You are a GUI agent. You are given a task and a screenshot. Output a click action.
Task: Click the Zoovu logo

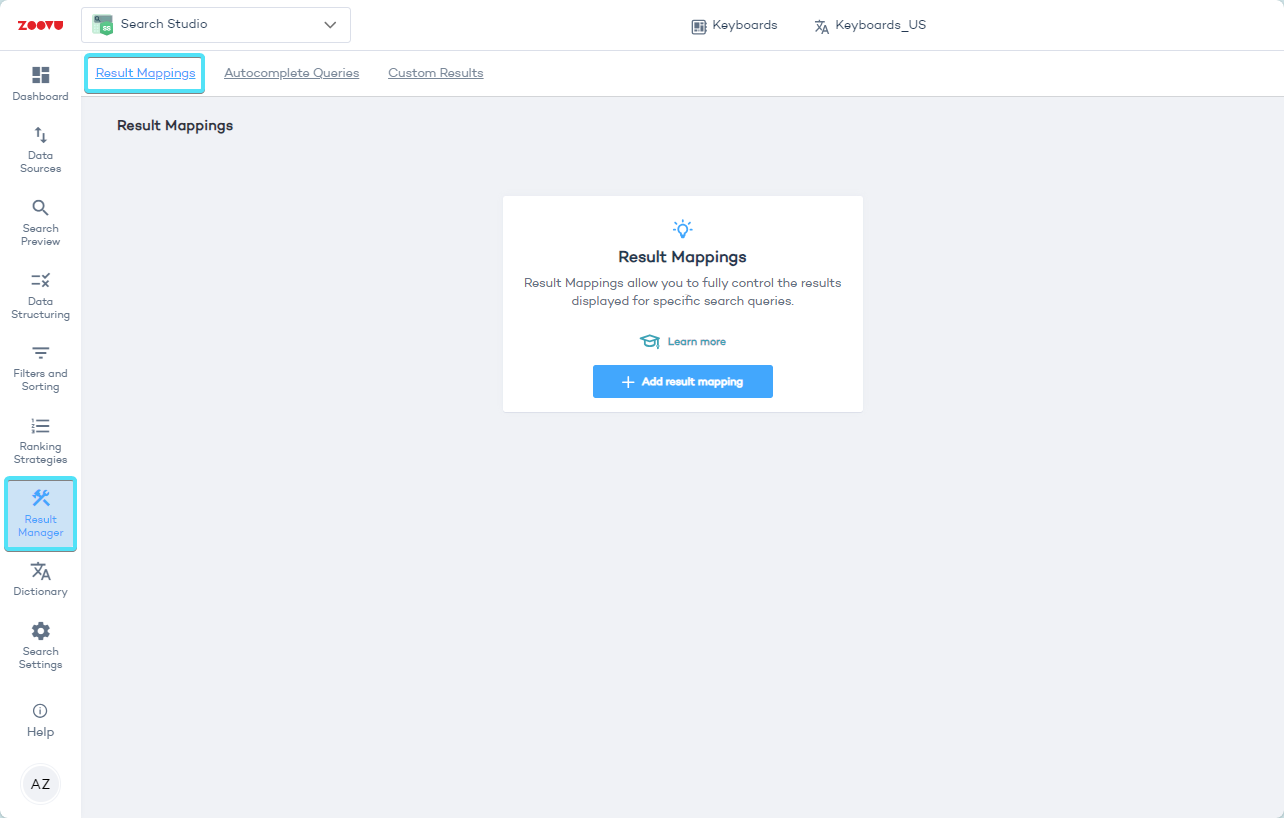(x=40, y=25)
